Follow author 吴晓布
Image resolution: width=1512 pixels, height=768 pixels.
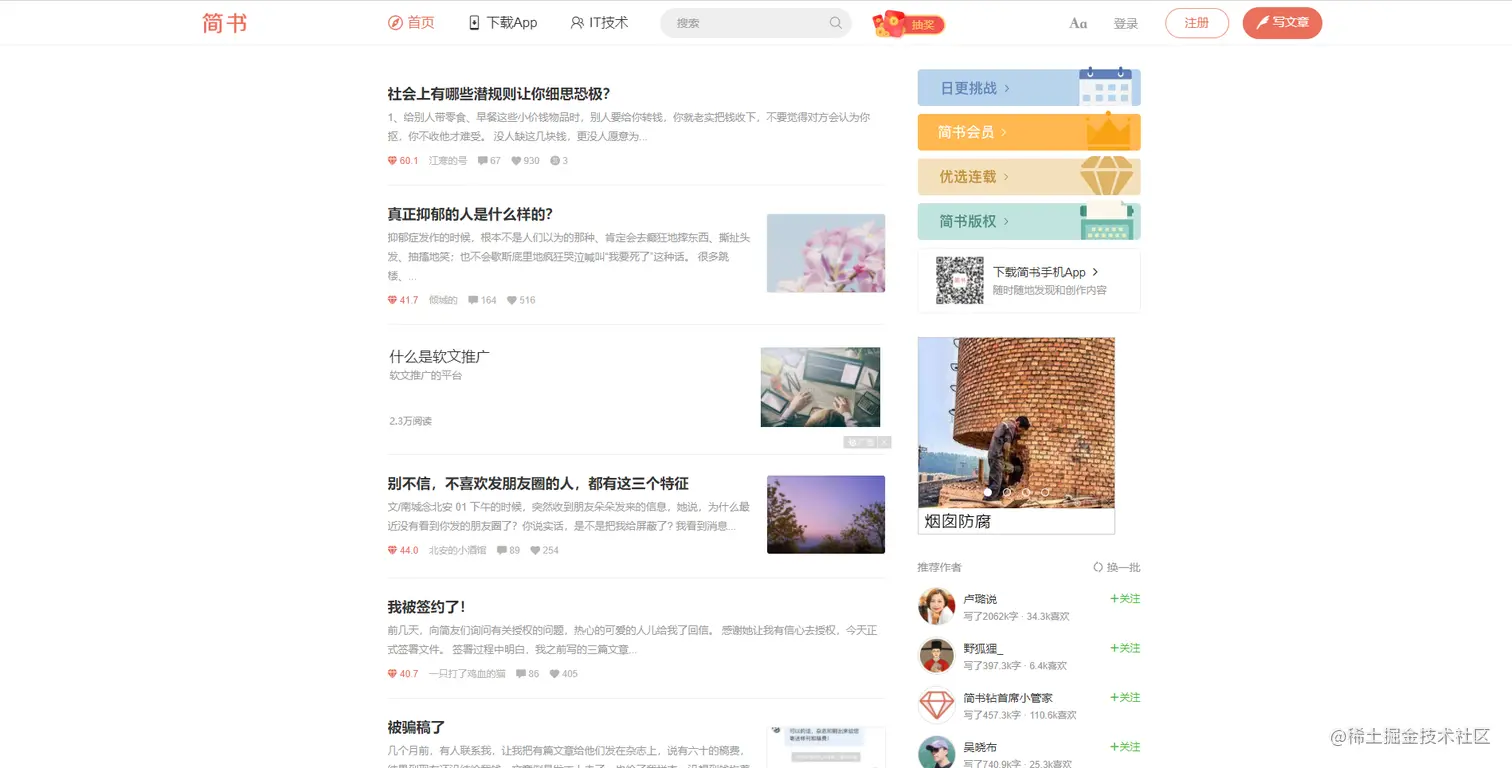click(x=1125, y=747)
